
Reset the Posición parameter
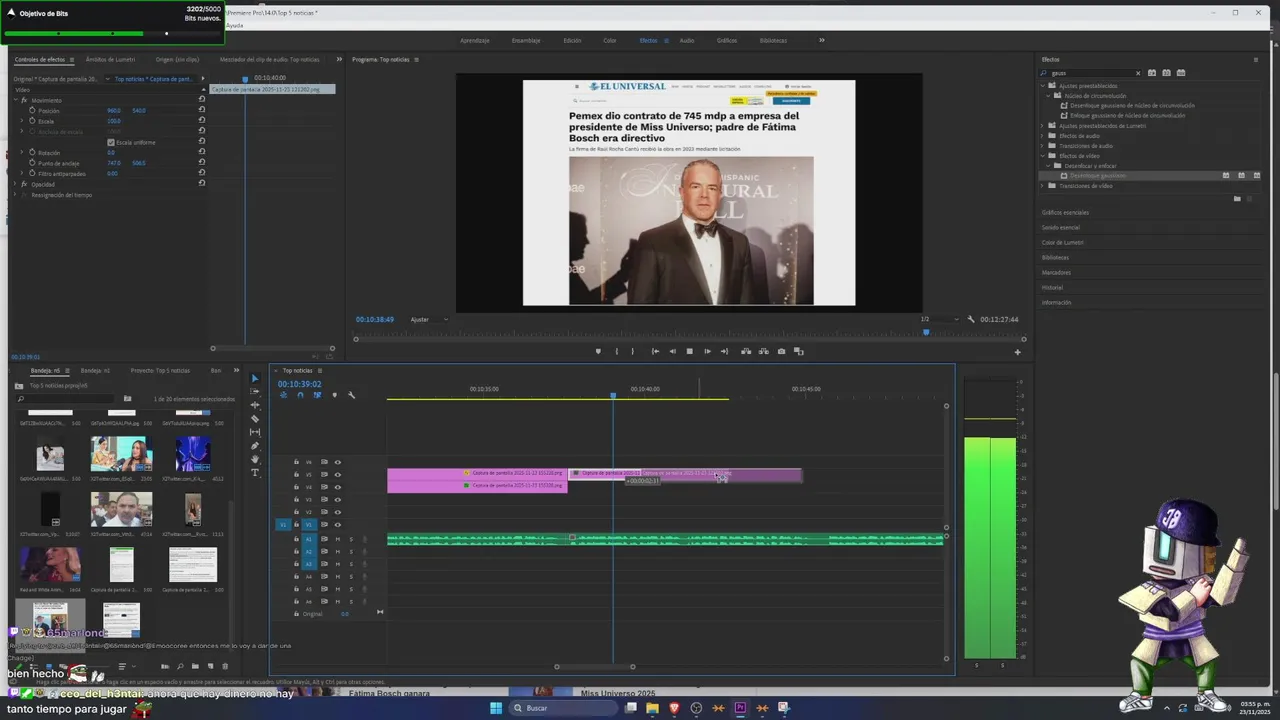coord(202,110)
